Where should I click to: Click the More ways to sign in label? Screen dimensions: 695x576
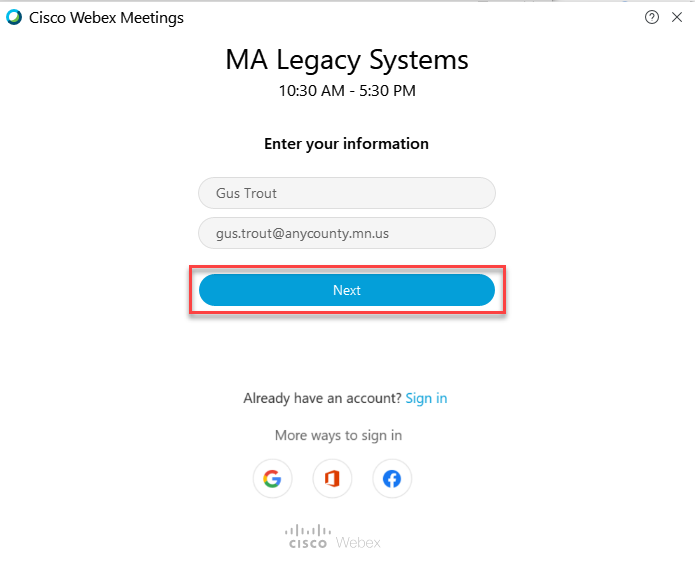[x=338, y=435]
